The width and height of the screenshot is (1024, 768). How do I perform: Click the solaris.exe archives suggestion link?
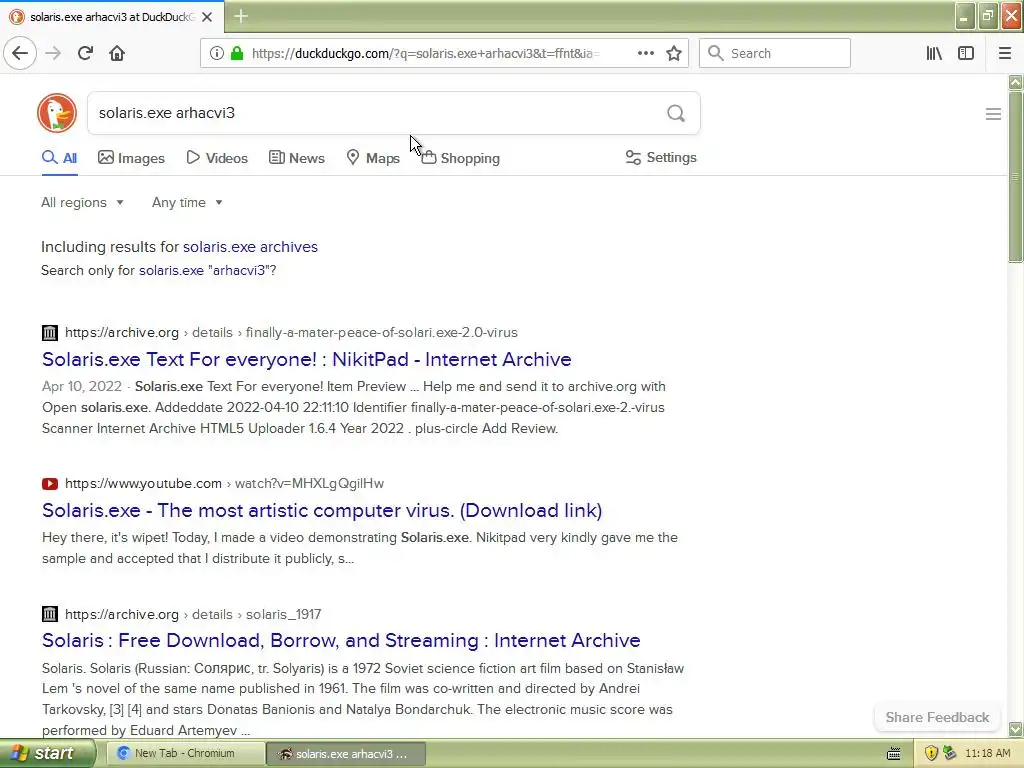tap(250, 247)
